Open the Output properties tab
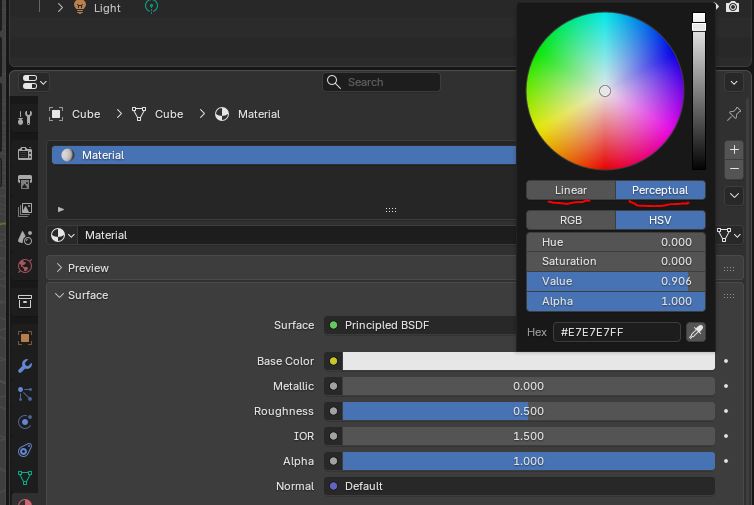The image size is (754, 505). tap(25, 182)
